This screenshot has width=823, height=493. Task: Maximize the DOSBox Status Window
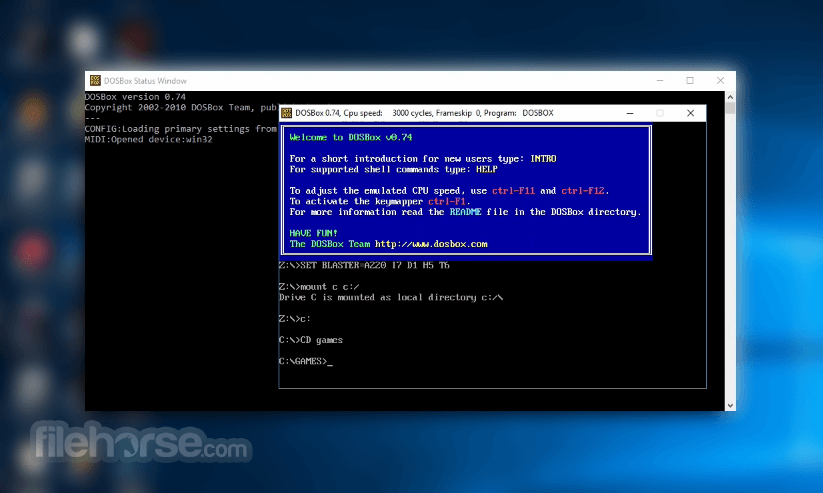[690, 80]
